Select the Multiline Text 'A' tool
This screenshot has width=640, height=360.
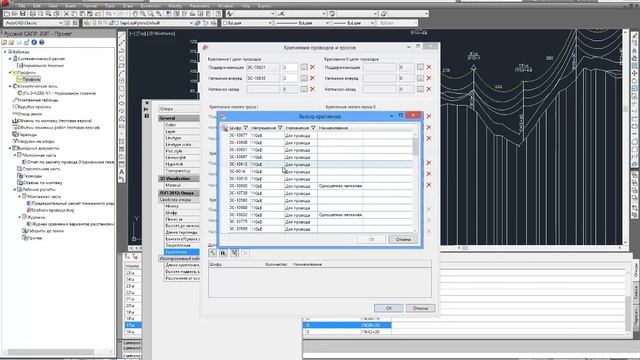coord(122,172)
